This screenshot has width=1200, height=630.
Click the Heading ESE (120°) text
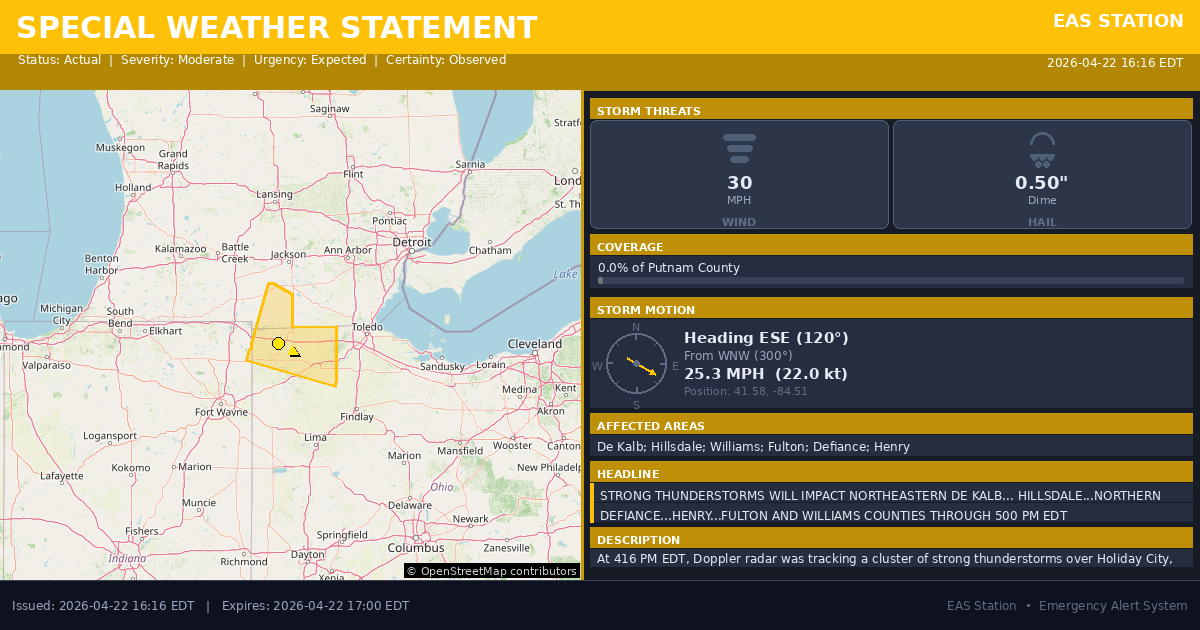766,338
